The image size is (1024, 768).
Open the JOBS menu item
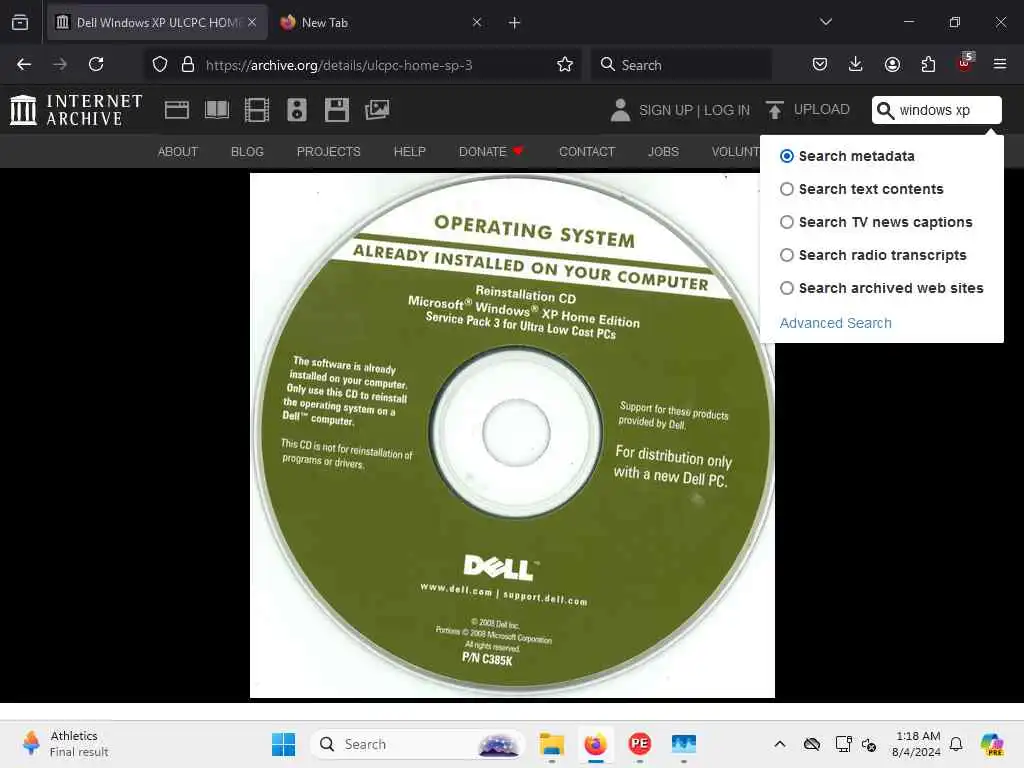point(663,152)
